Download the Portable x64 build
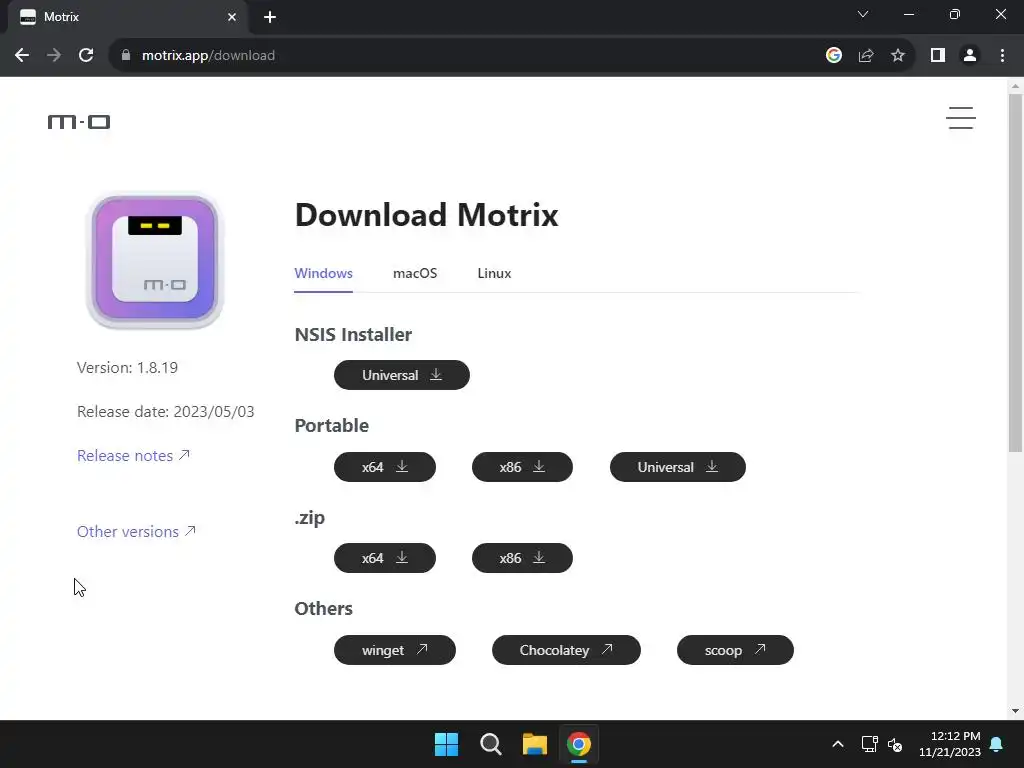 [x=385, y=467]
